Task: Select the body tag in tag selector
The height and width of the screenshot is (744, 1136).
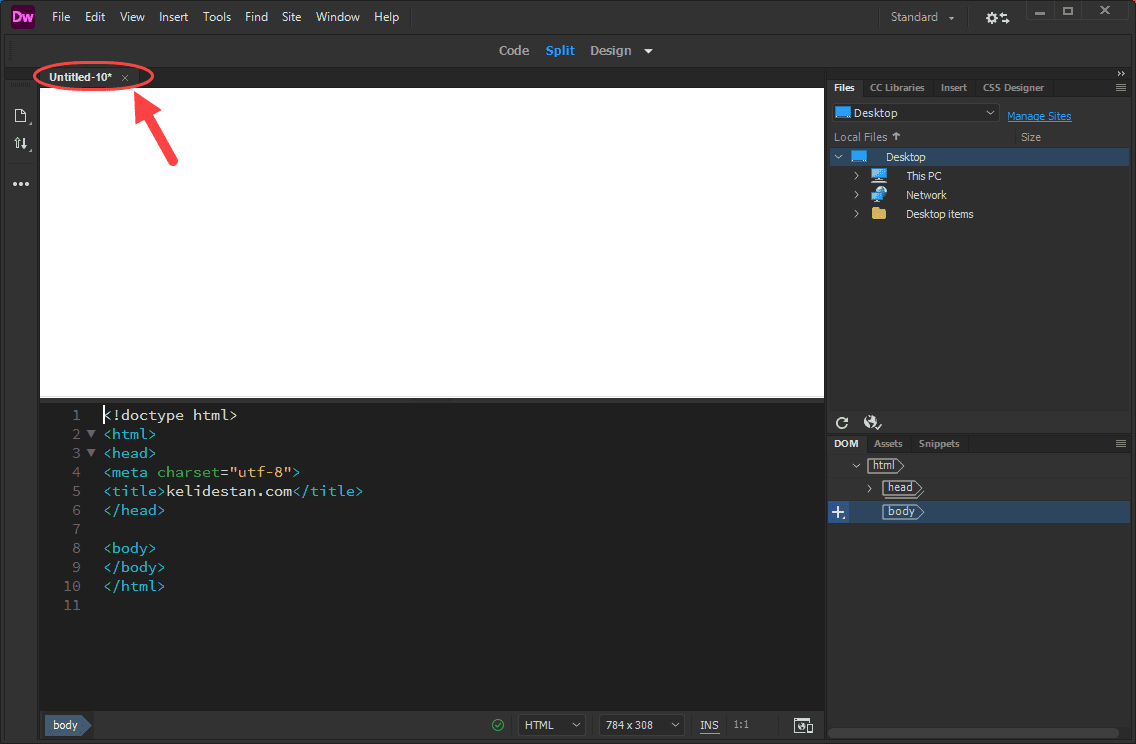Action: [67, 725]
